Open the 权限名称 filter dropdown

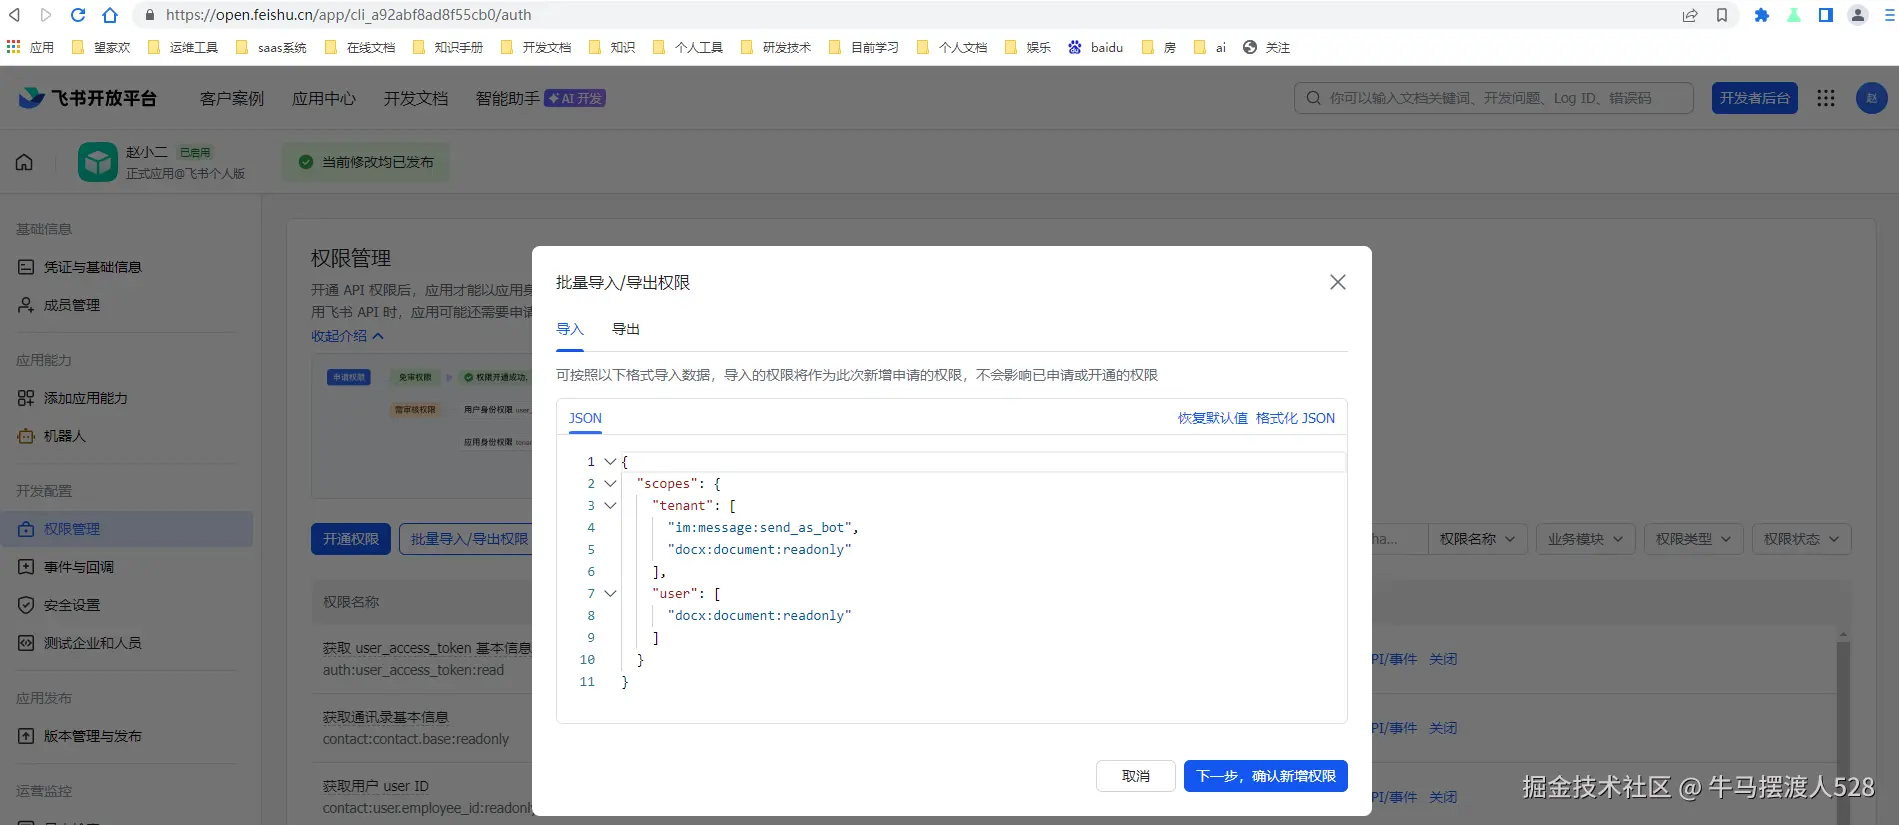coord(1478,539)
